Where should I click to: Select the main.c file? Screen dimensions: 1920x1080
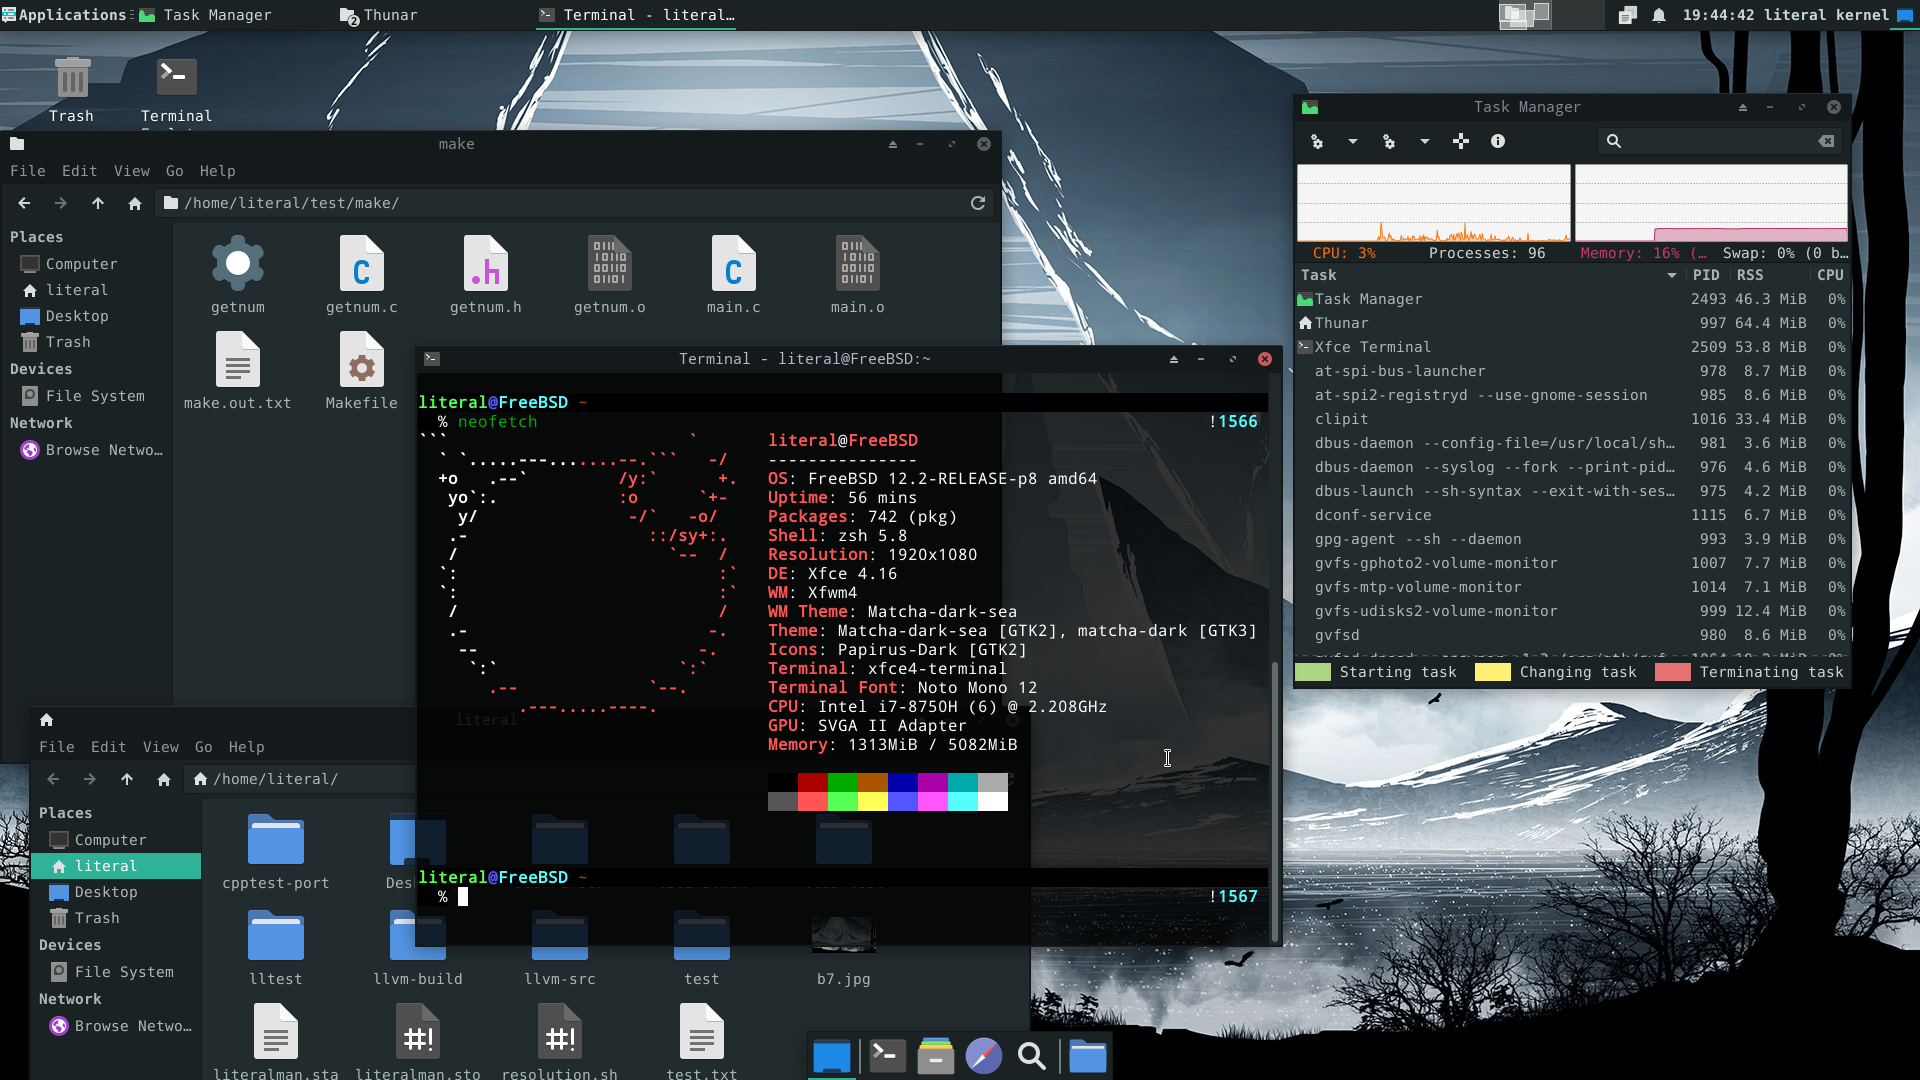[734, 275]
